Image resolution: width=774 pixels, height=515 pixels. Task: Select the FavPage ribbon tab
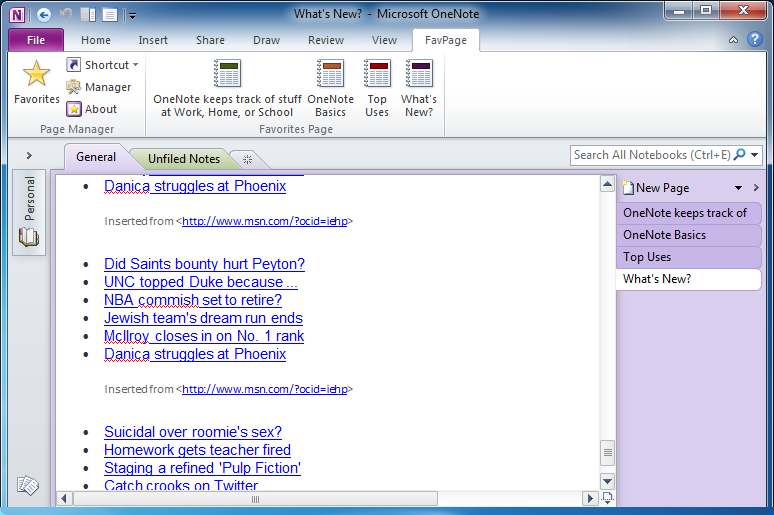point(446,40)
